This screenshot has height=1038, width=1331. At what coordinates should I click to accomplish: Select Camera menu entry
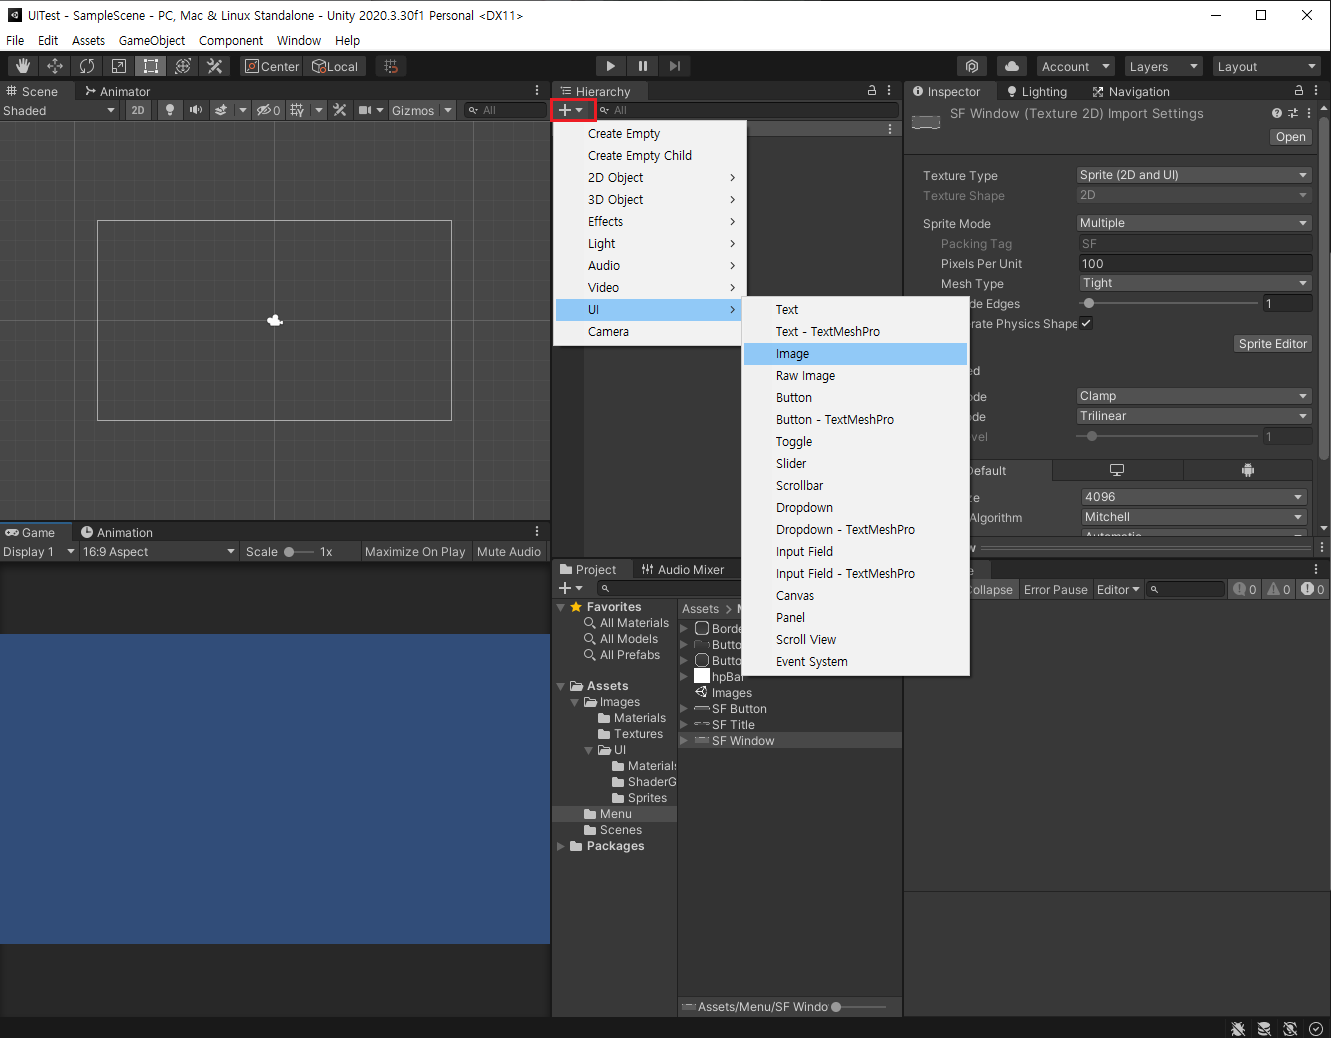[x=650, y=332]
